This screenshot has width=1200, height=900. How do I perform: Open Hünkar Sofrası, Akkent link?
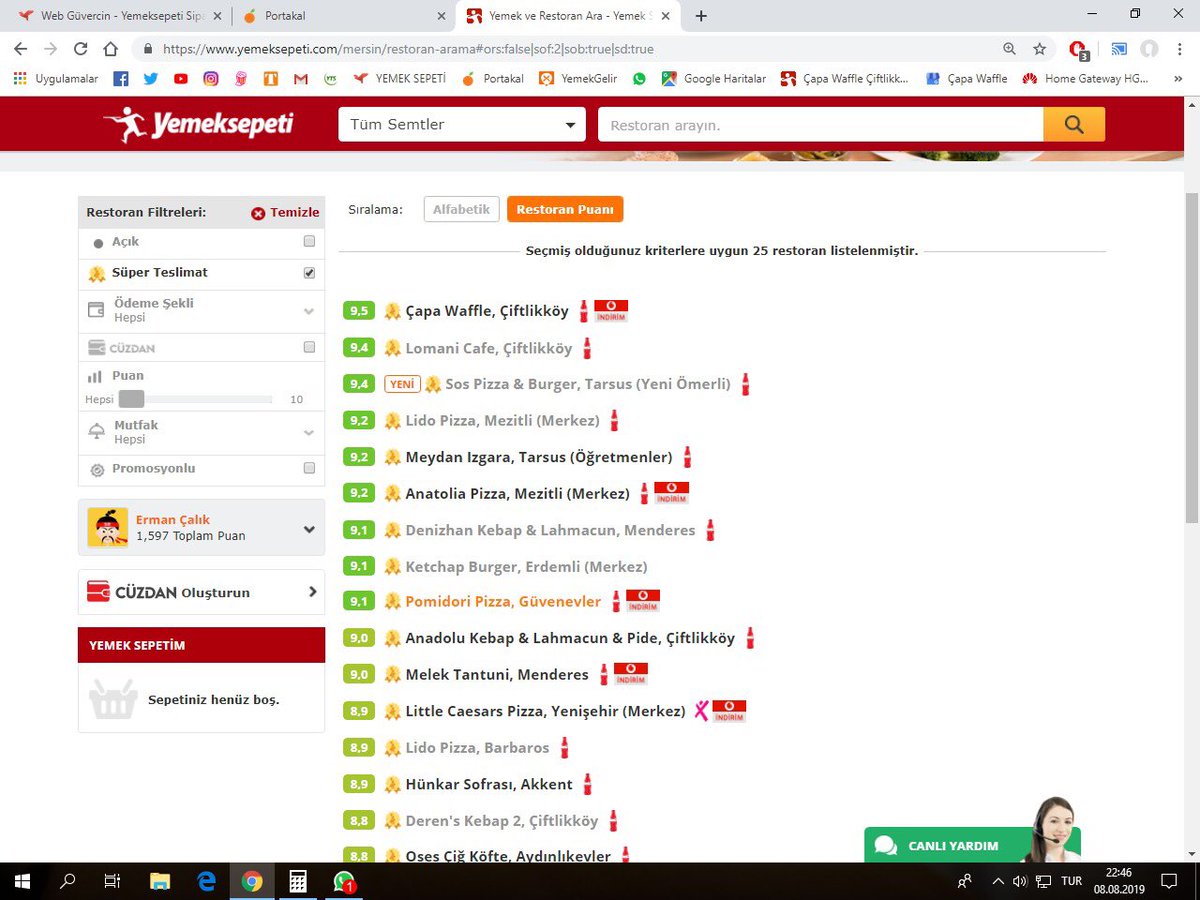pos(489,784)
